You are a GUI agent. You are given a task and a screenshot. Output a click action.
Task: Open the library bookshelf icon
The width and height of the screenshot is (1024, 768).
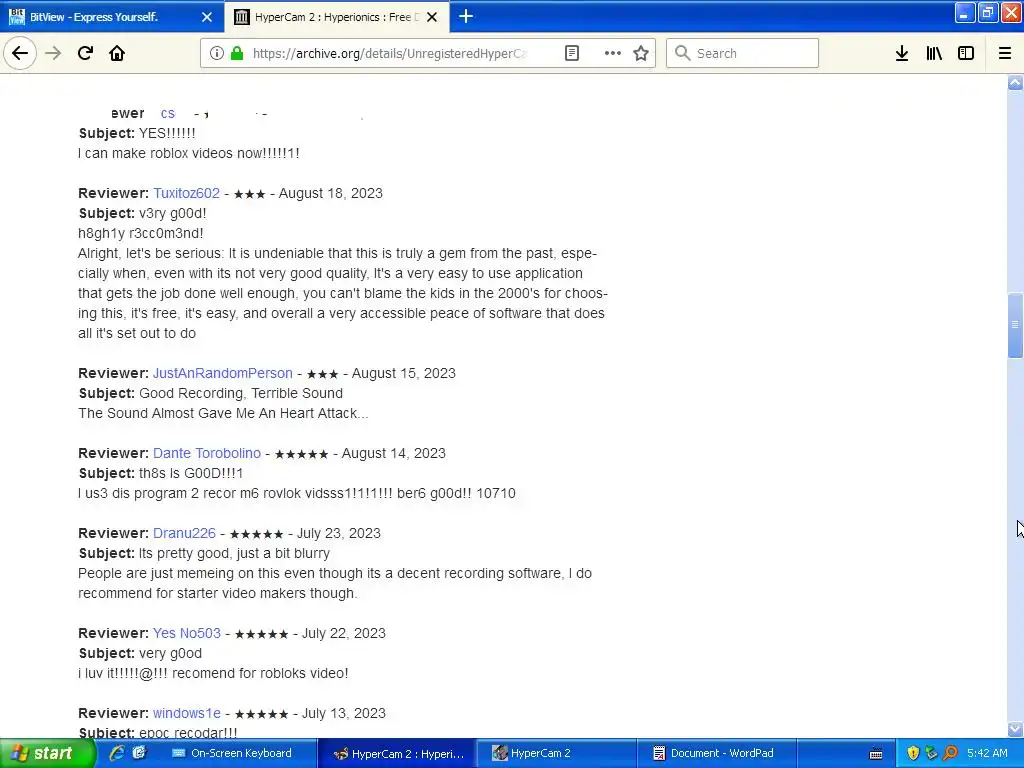(934, 53)
